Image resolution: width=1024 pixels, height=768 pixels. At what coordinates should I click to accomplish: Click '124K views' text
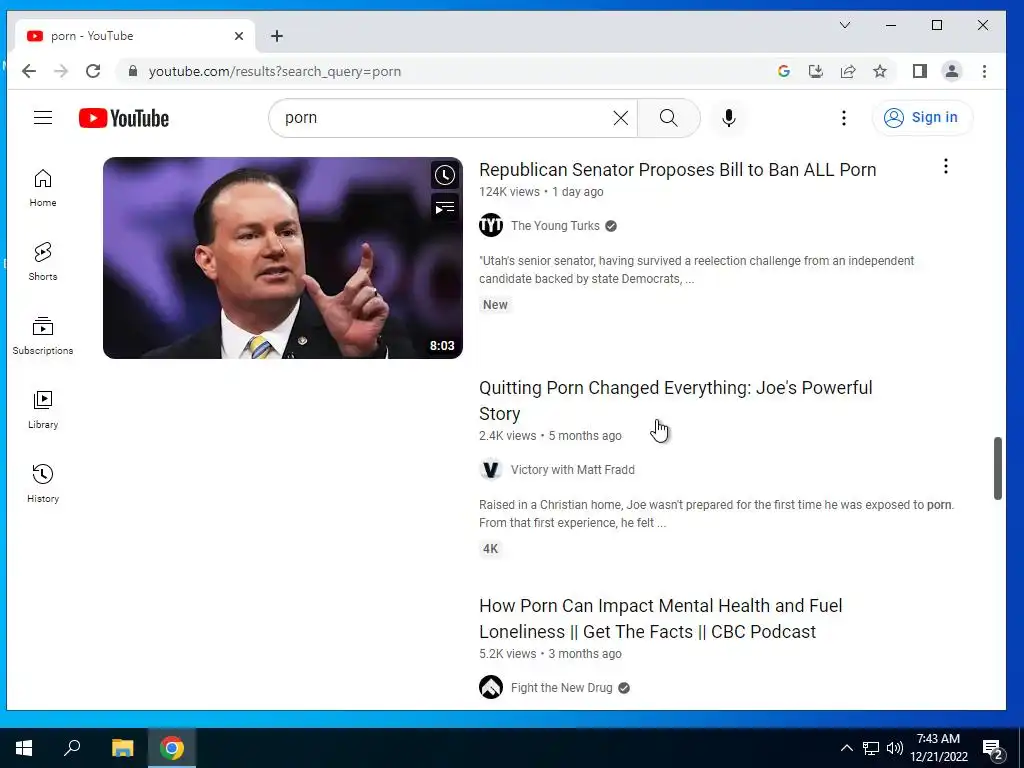pos(509,192)
